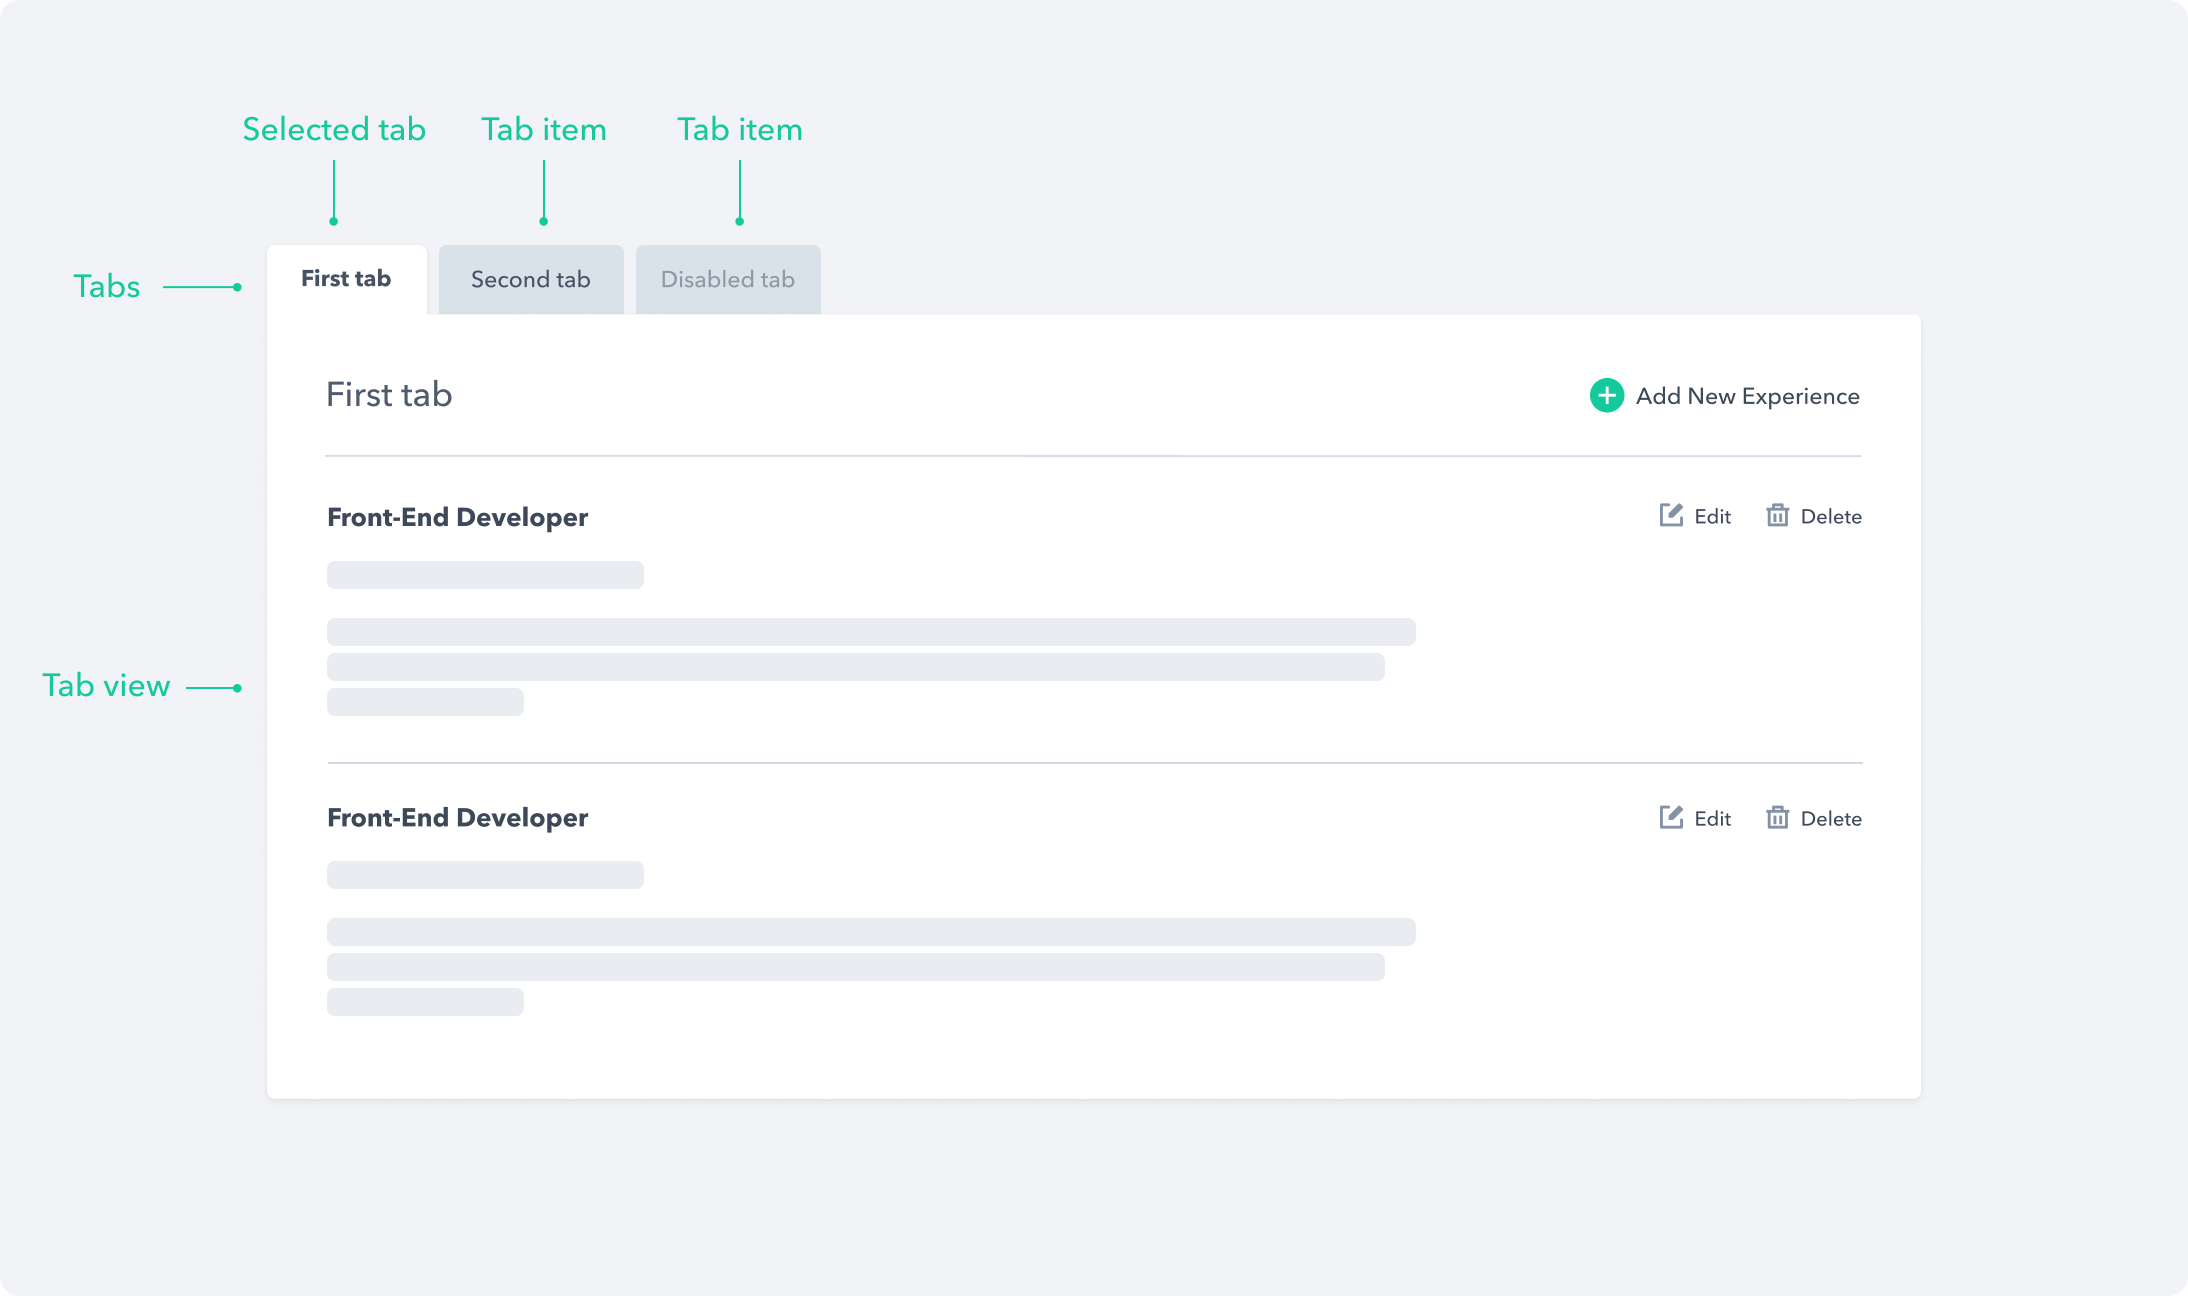Image resolution: width=2188 pixels, height=1296 pixels.
Task: Click the Disabled tab
Action: (x=727, y=279)
